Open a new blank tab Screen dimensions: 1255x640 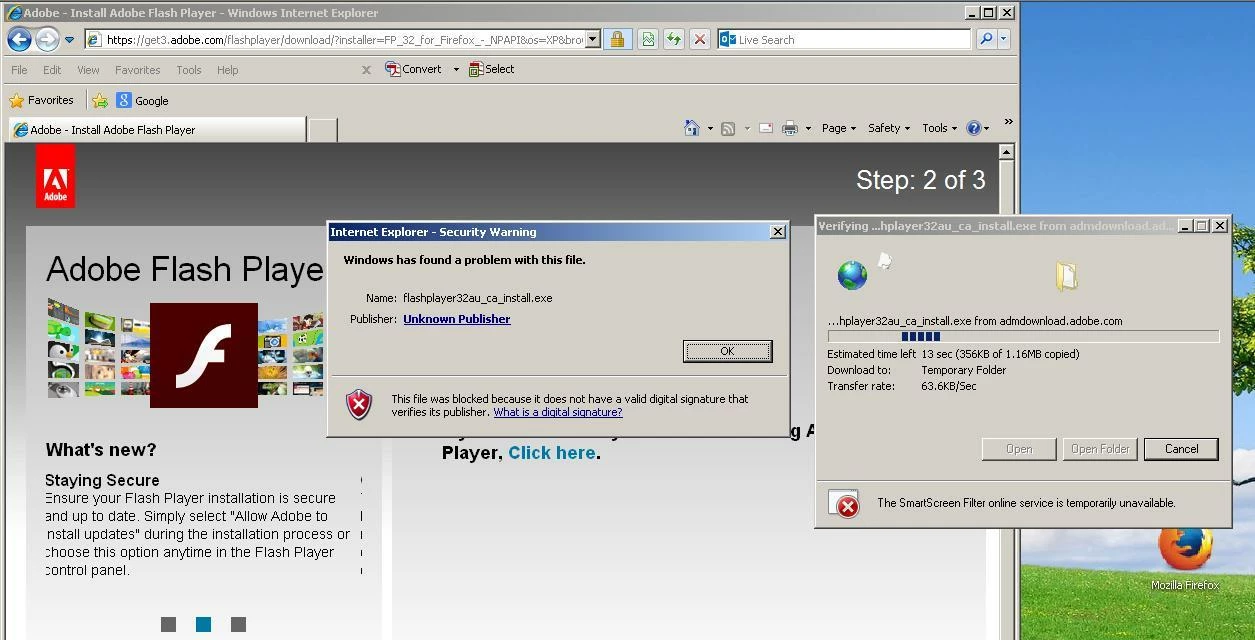[x=322, y=130]
